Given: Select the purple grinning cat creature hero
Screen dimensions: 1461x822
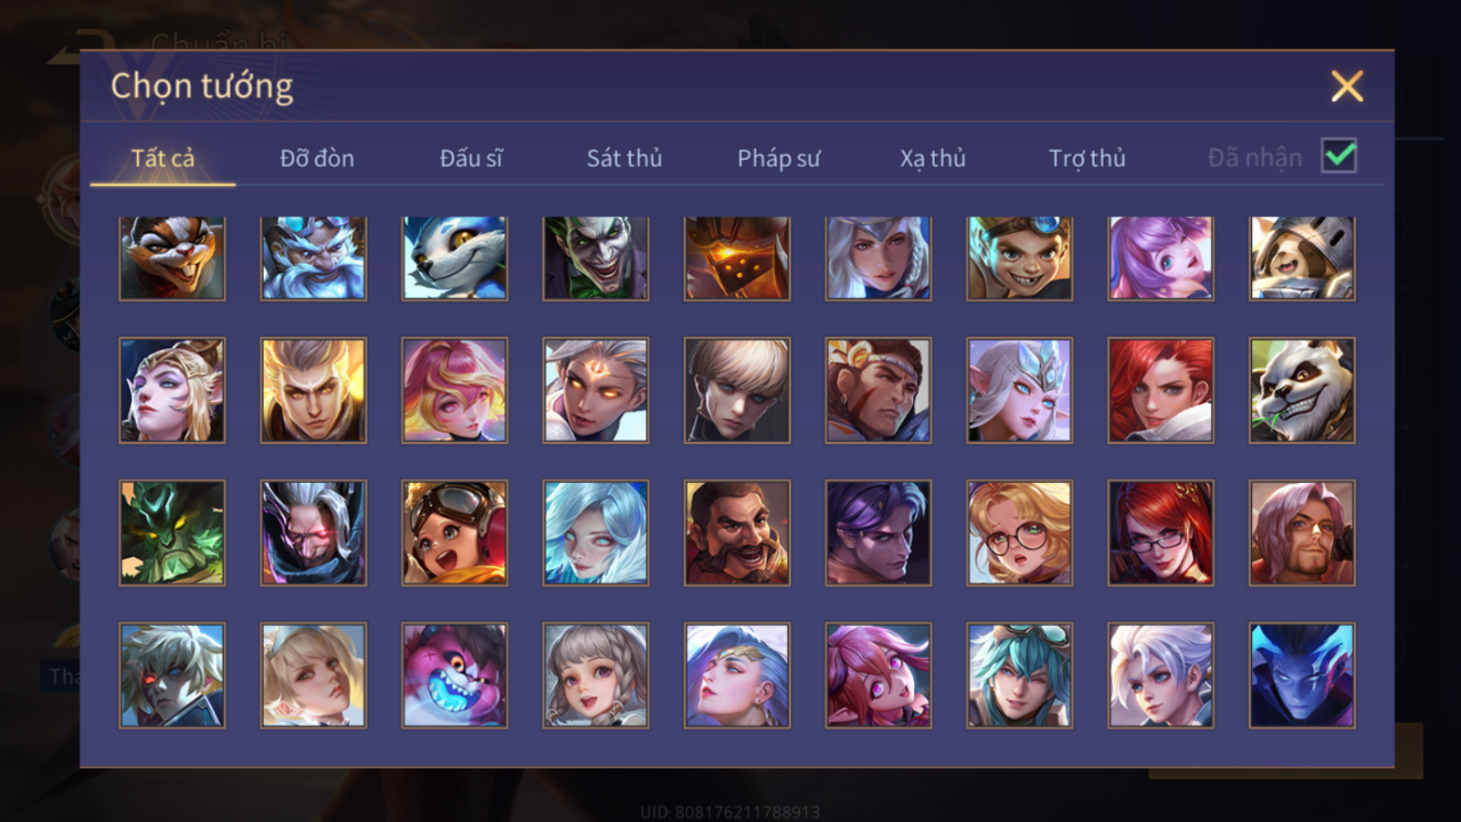Looking at the screenshot, I should [455, 676].
